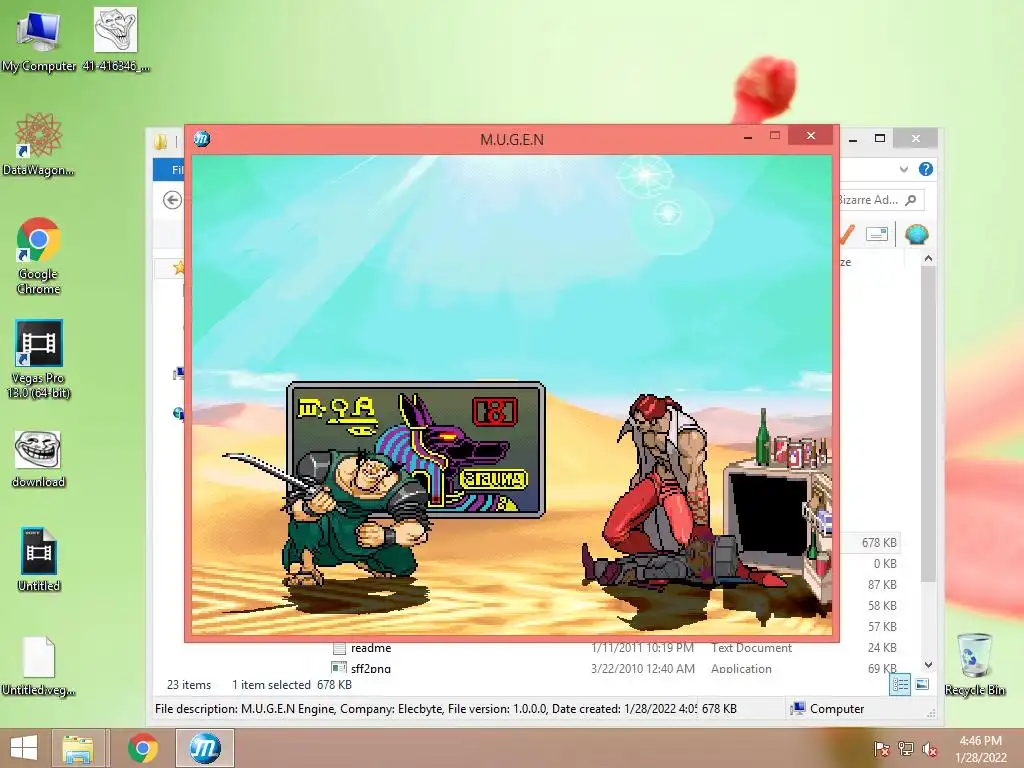
Task: Click the 87 KB size cell
Action: (882, 584)
